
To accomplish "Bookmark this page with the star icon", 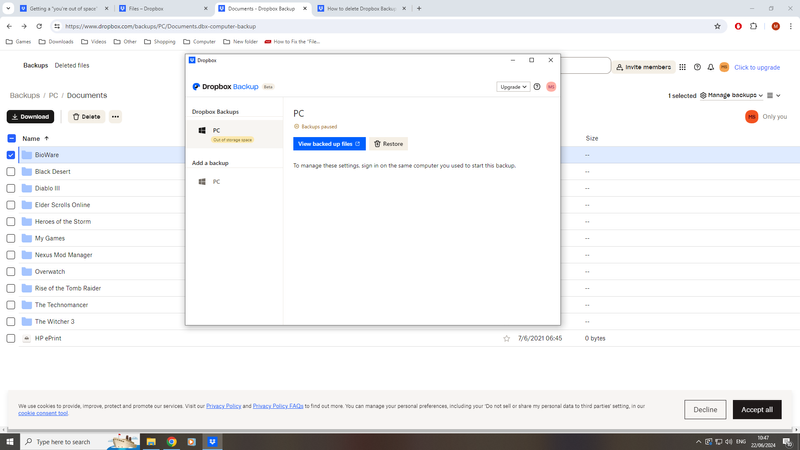I will click(717, 26).
